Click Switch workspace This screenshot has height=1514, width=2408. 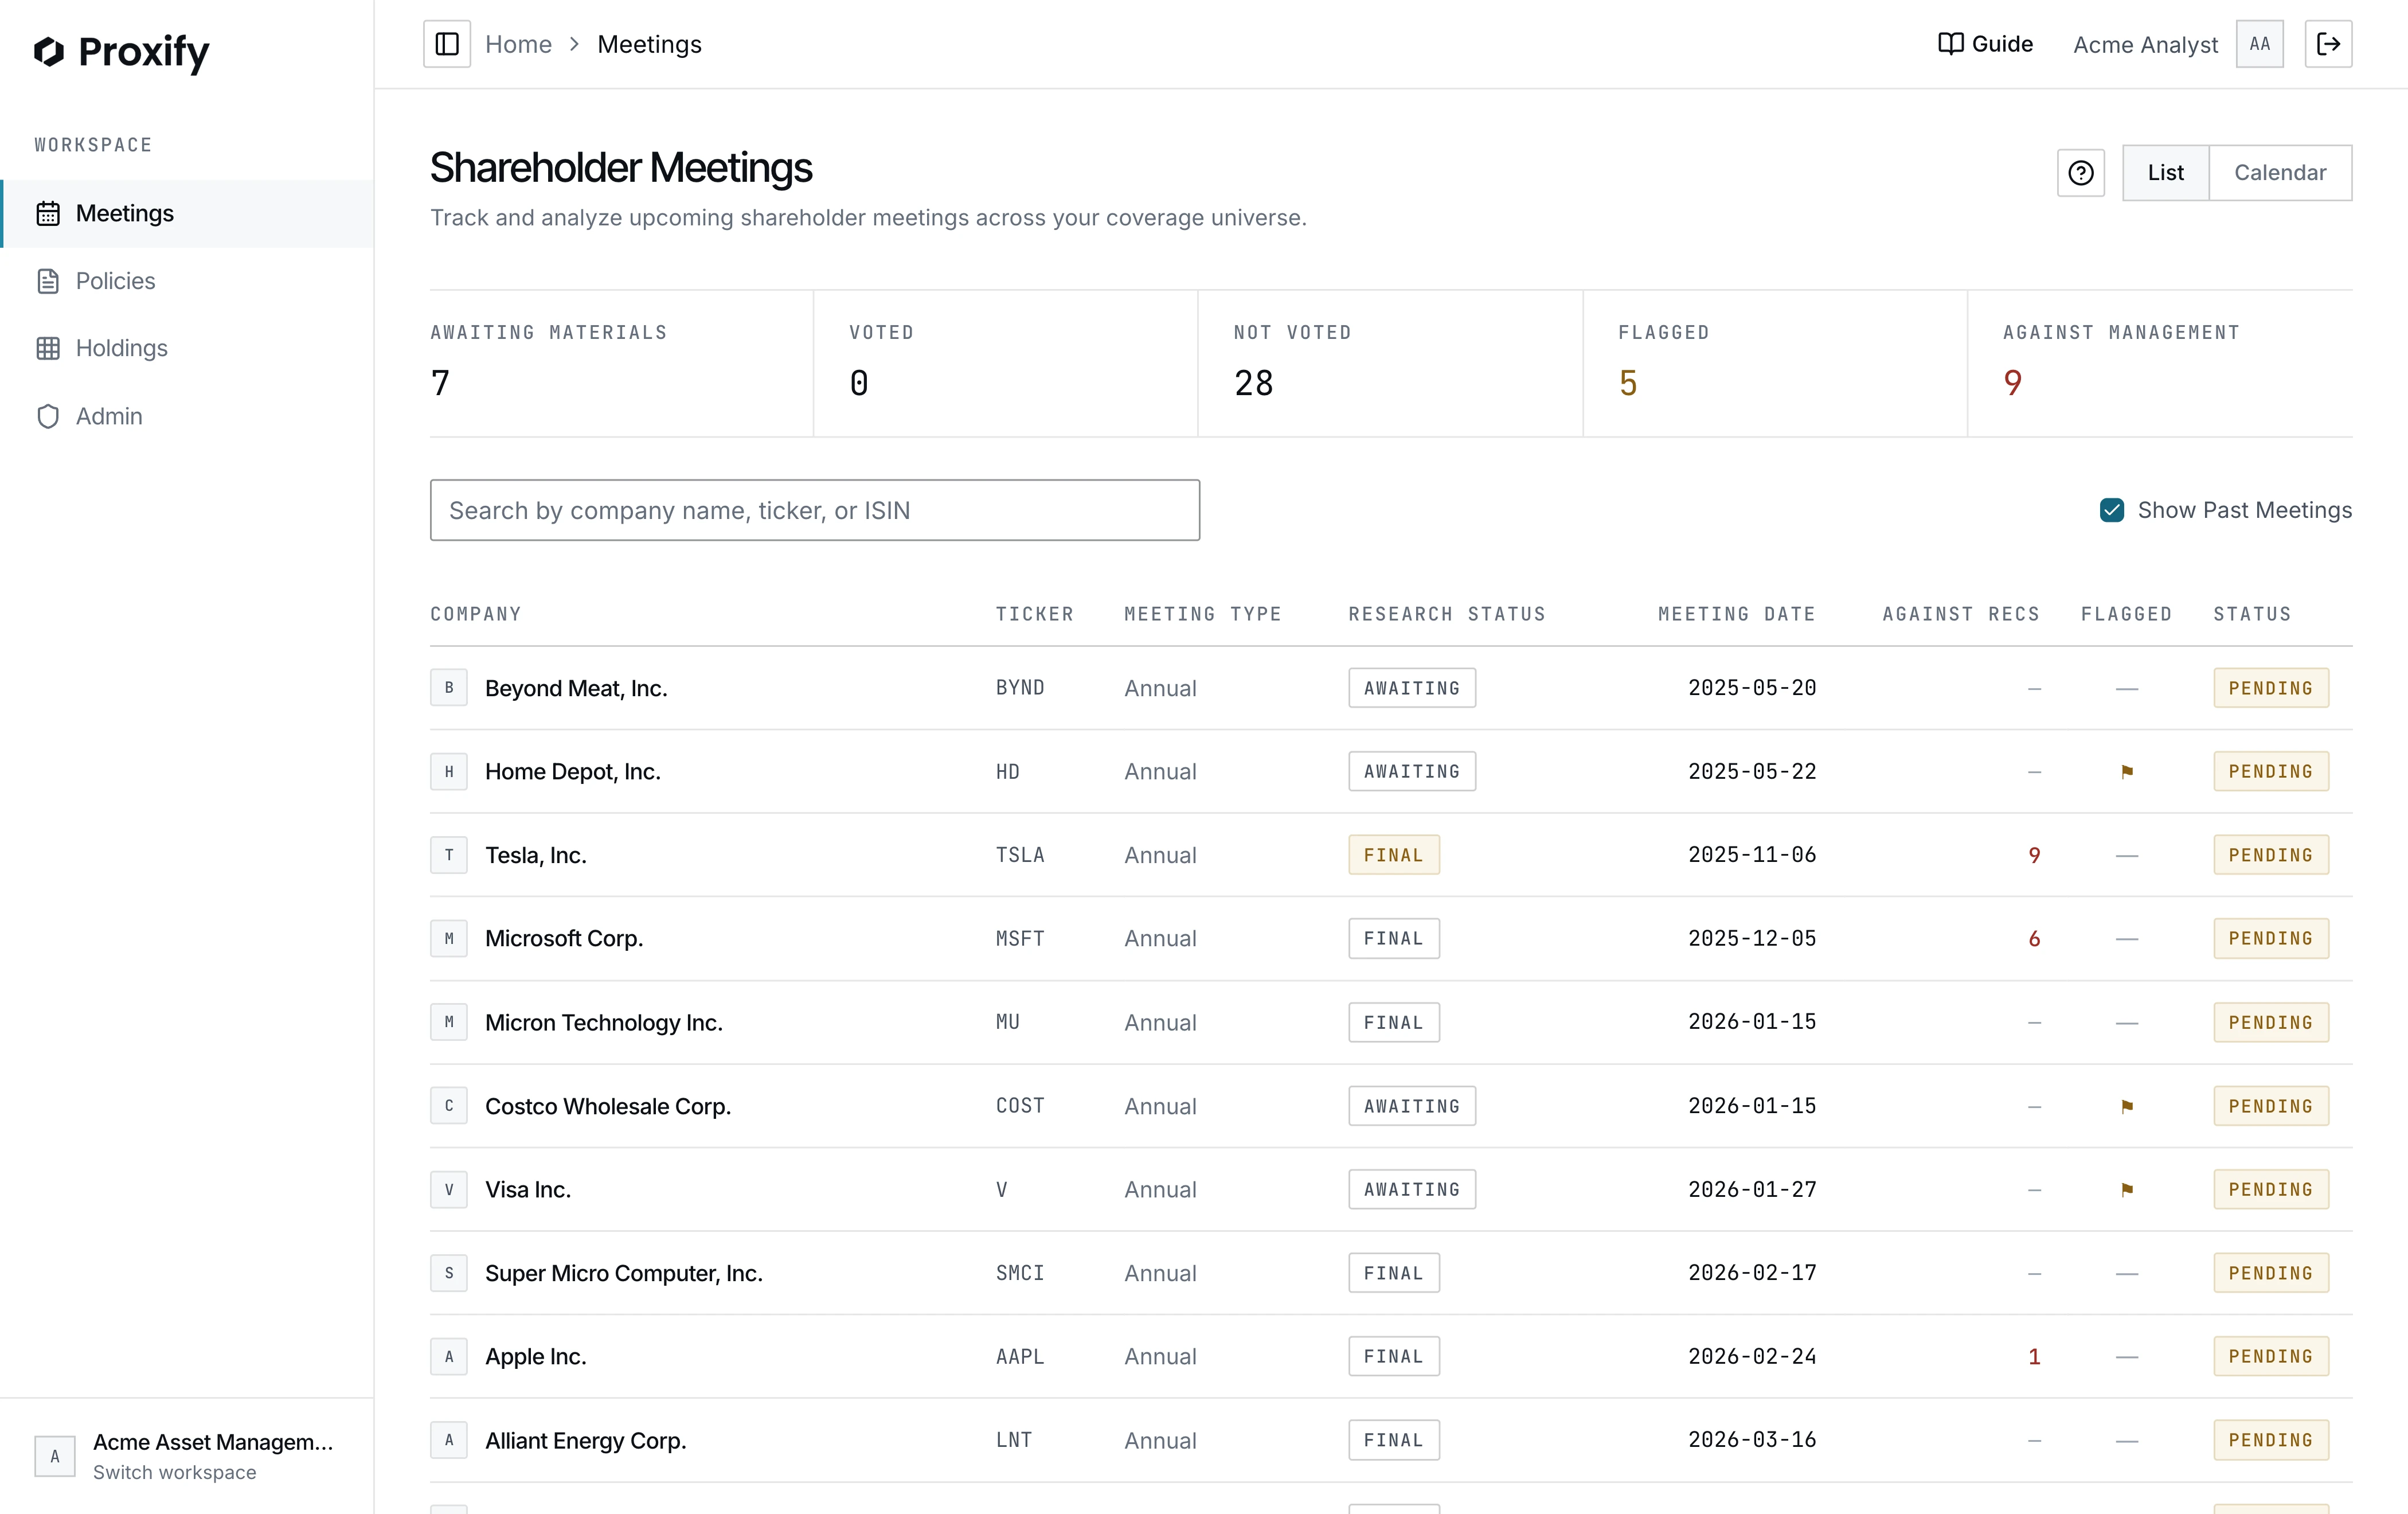(174, 1472)
